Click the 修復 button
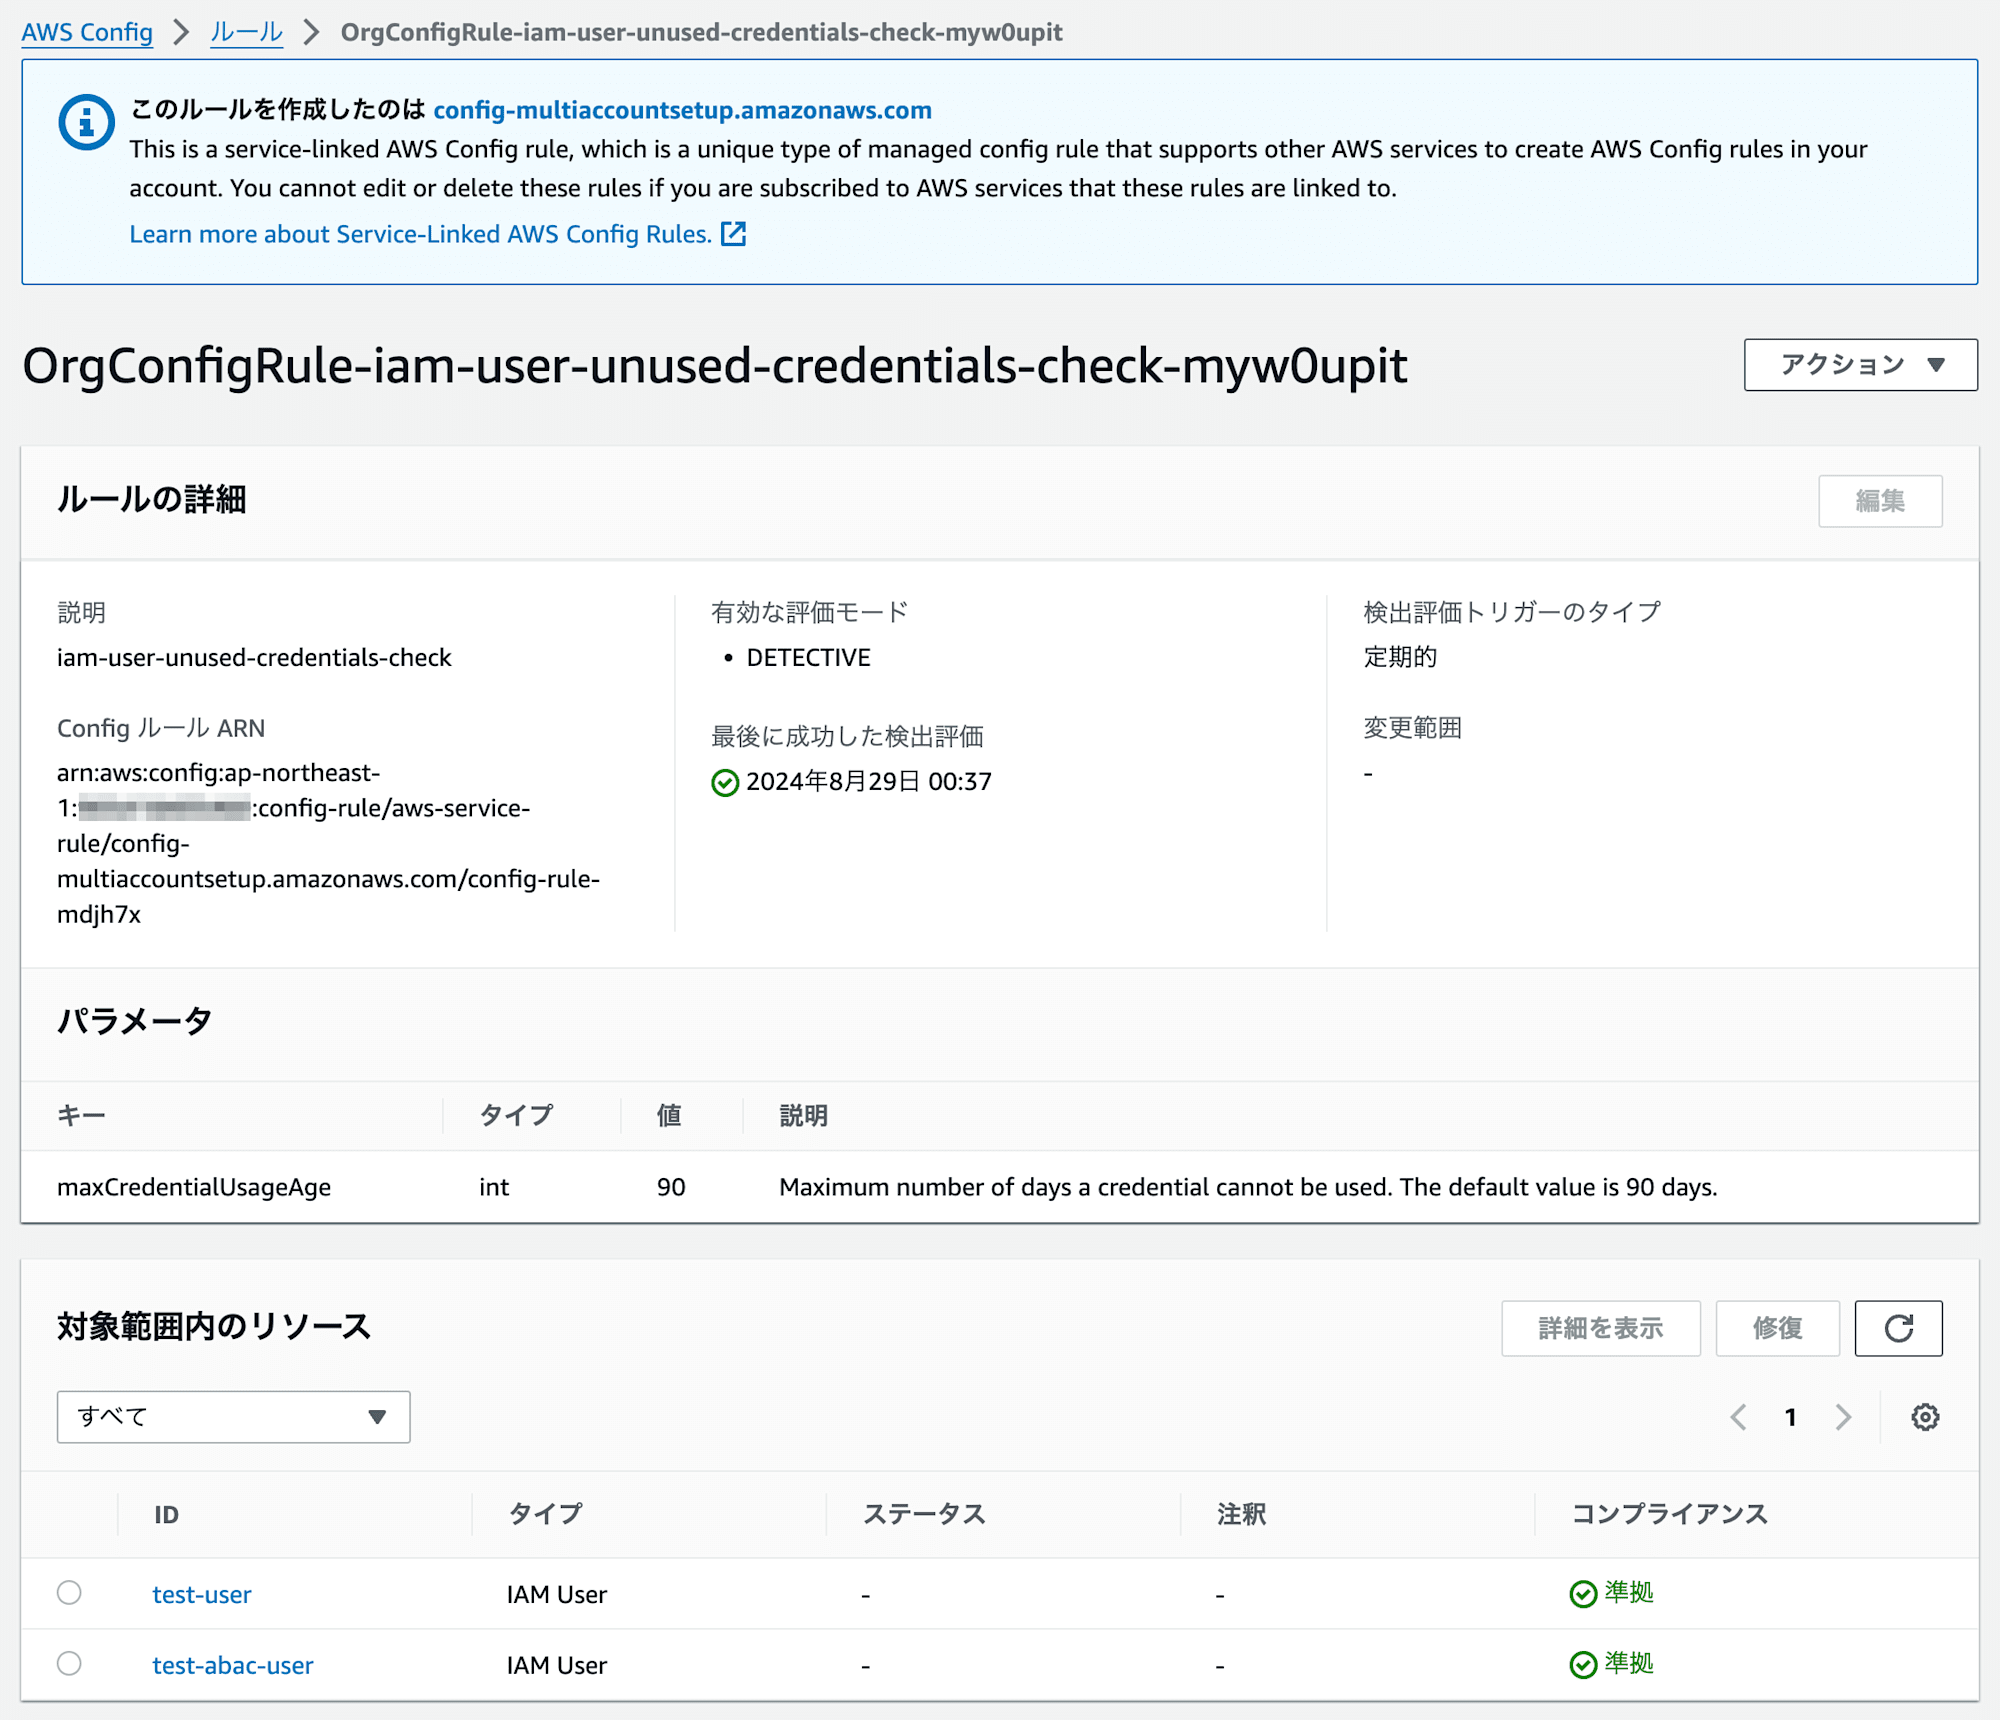The width and height of the screenshot is (2000, 1720). pos(1777,1328)
